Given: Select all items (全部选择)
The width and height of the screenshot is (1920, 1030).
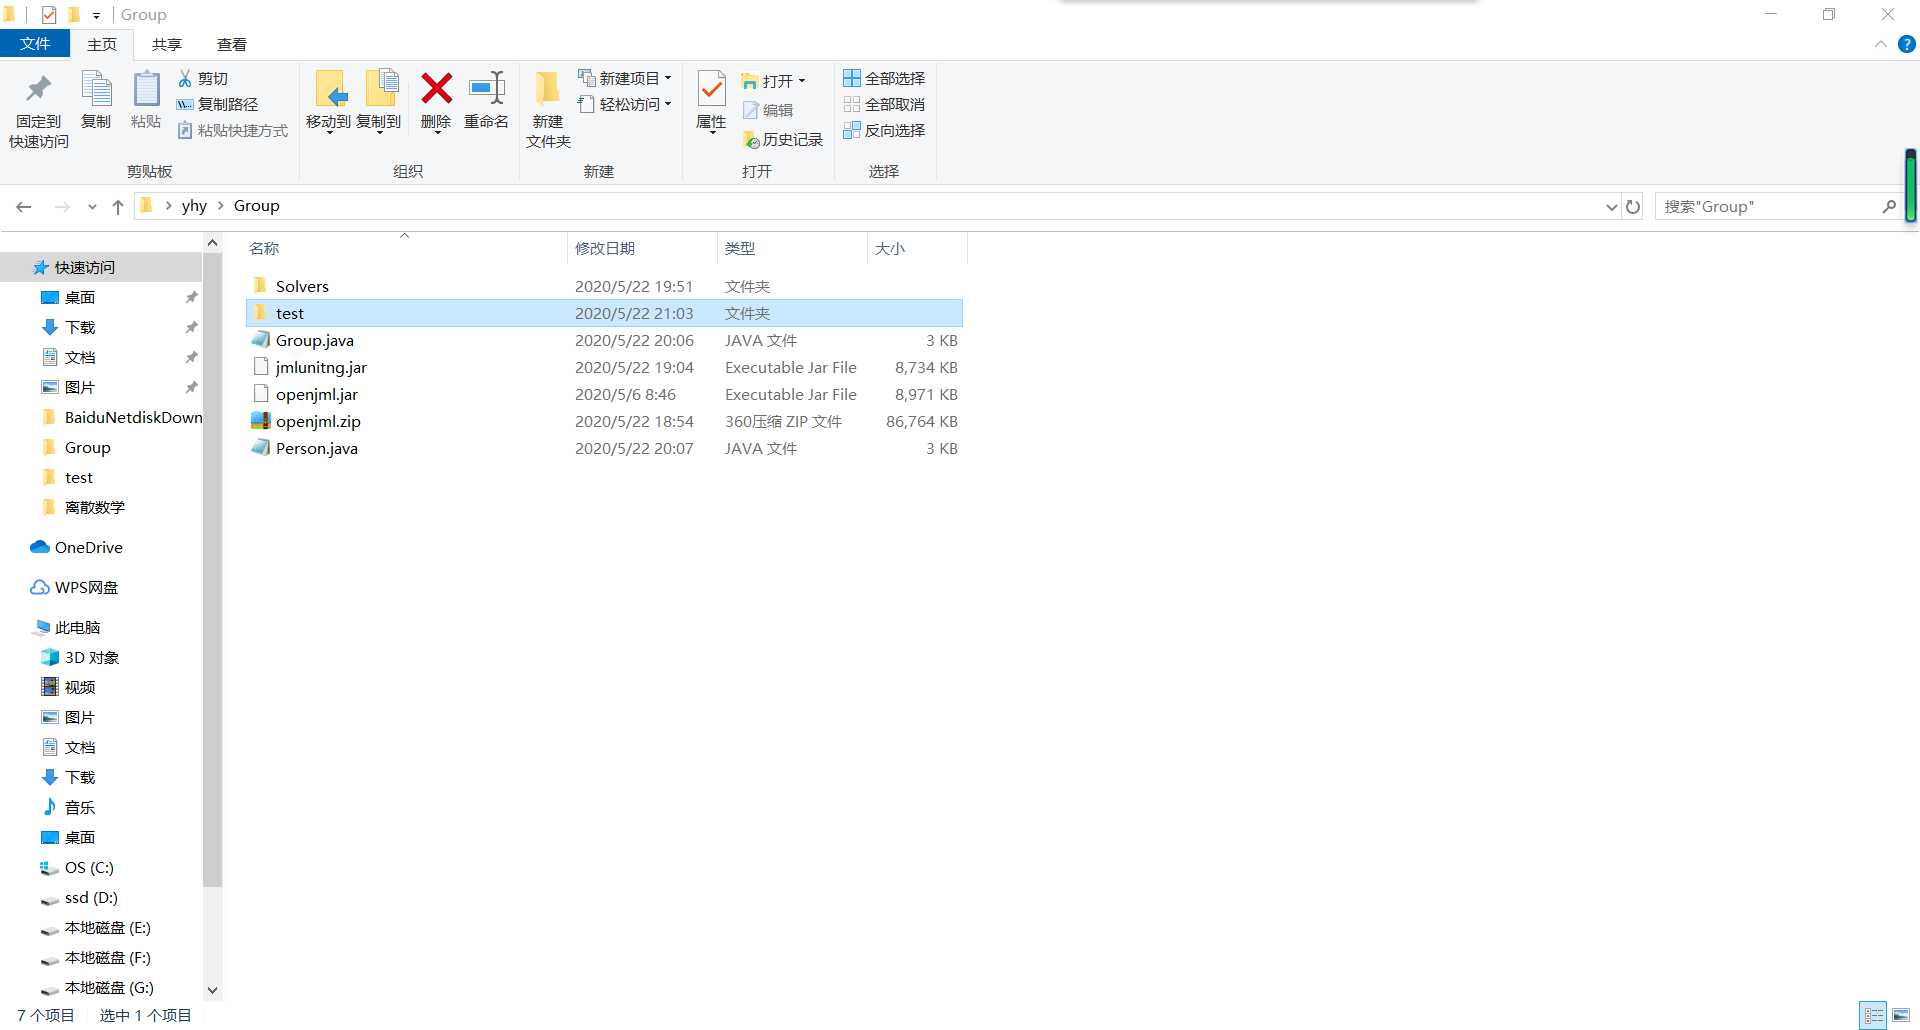Looking at the screenshot, I should point(884,78).
